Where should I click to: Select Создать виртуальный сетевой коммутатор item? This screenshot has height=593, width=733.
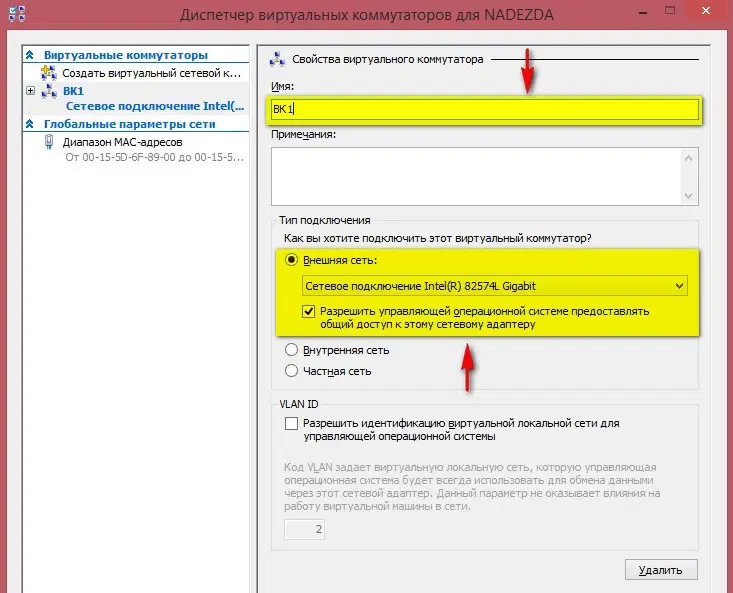[x=151, y=73]
